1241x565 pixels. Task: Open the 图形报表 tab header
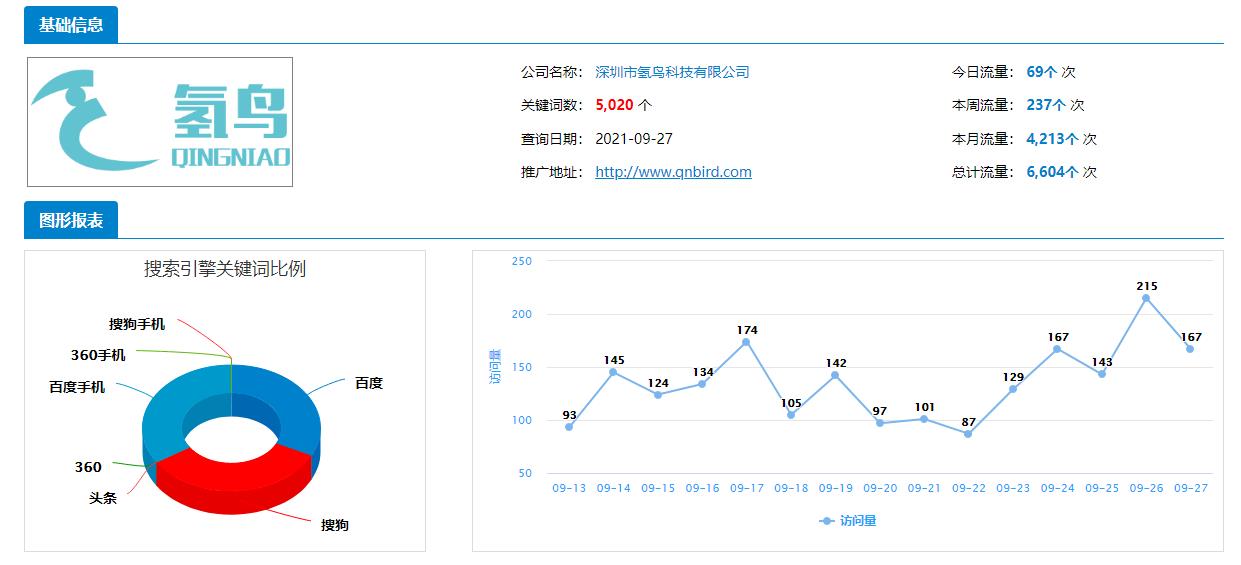coord(71,220)
